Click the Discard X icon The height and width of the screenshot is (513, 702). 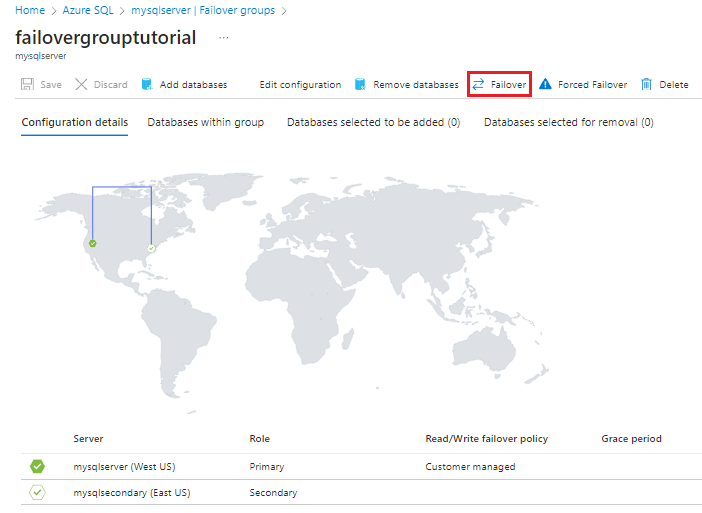tap(81, 85)
